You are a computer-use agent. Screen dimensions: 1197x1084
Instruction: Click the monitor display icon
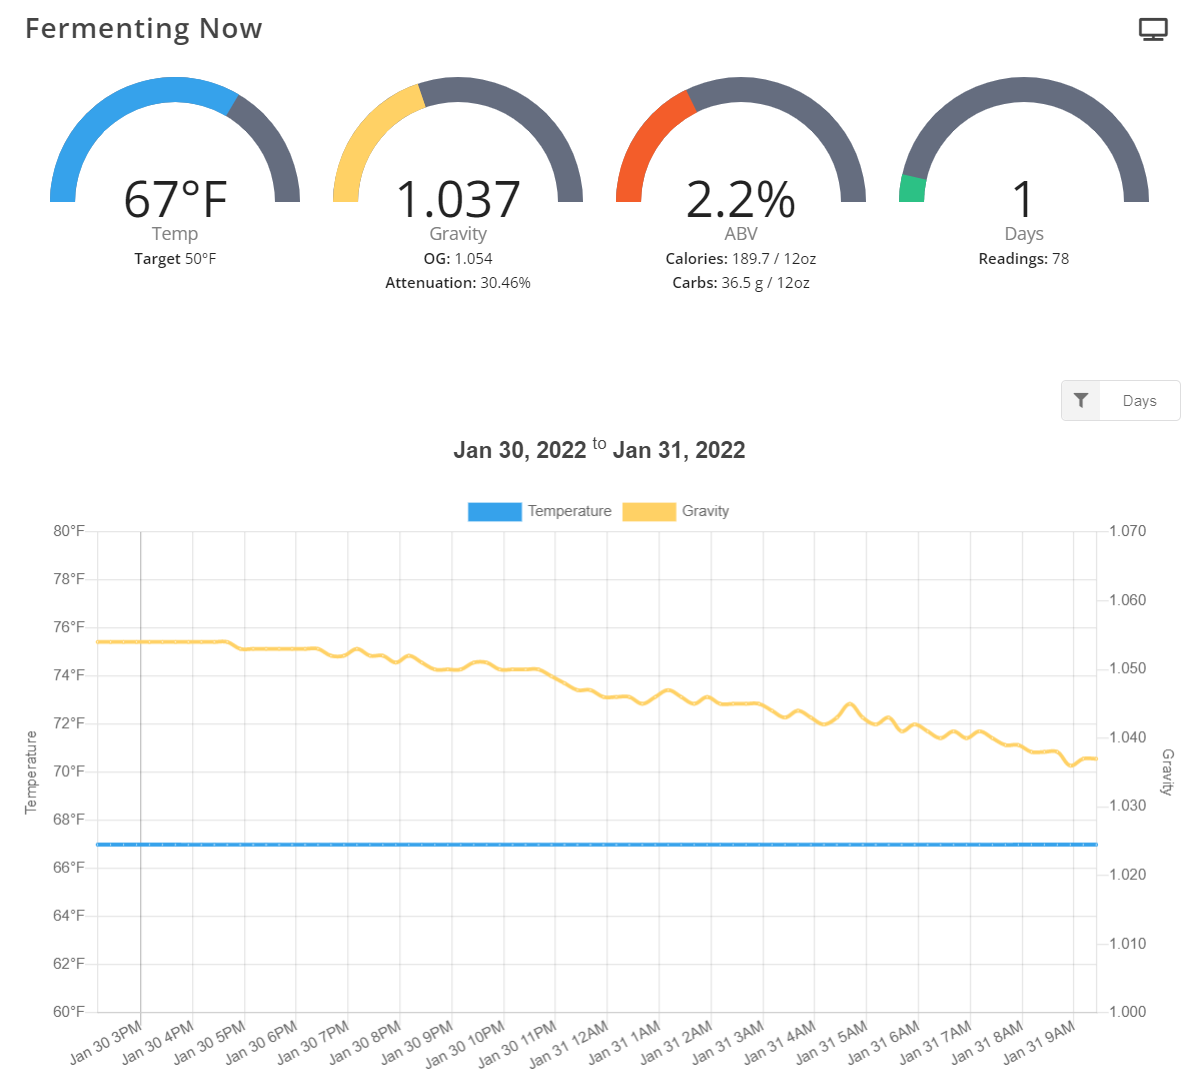tap(1153, 29)
